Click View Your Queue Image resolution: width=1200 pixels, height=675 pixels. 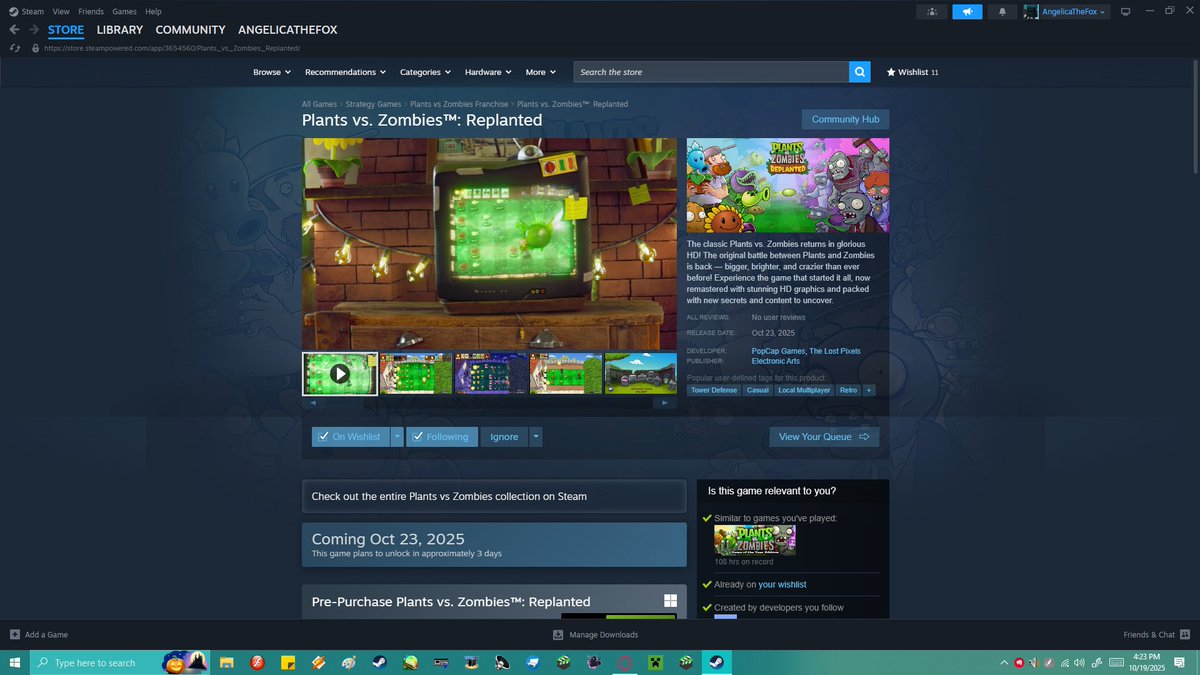tap(824, 437)
